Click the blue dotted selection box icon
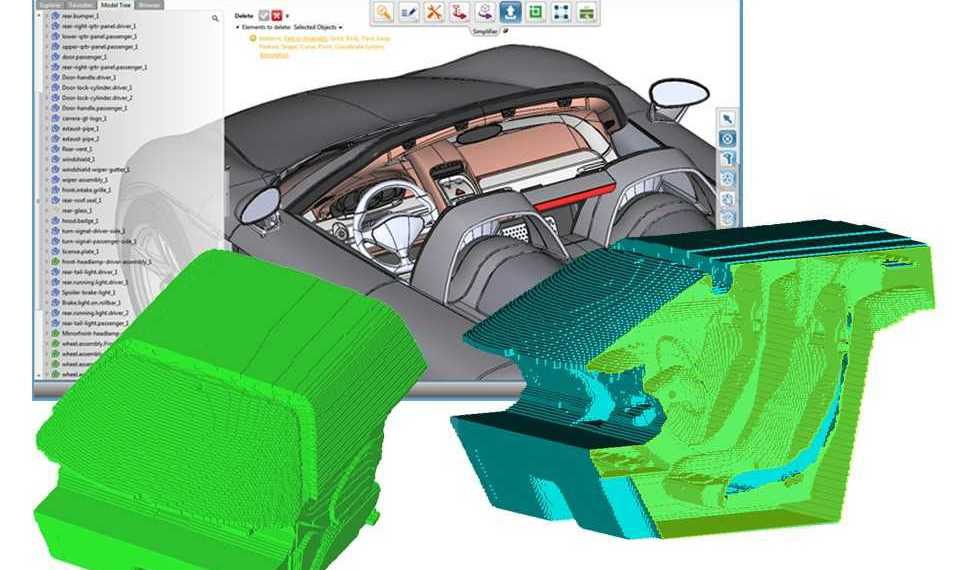 click(560, 13)
